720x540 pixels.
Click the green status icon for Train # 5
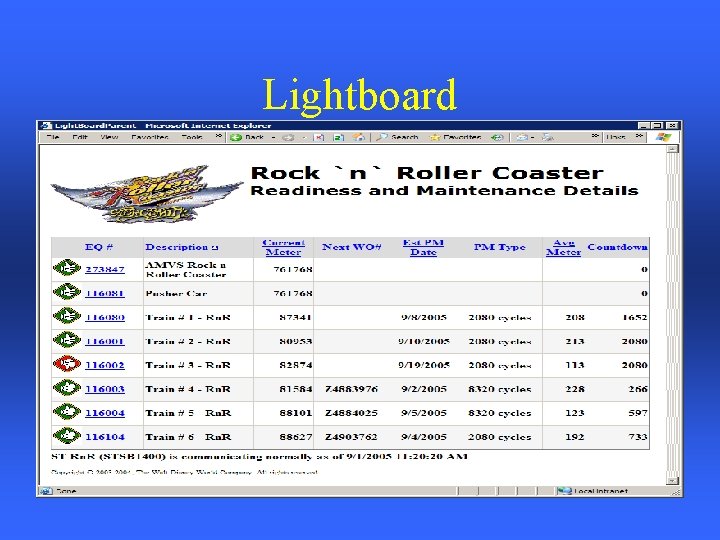[67, 411]
